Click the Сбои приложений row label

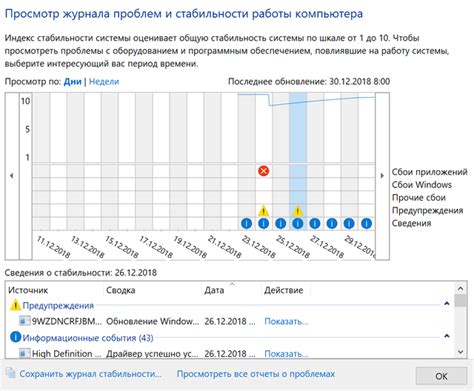click(429, 172)
